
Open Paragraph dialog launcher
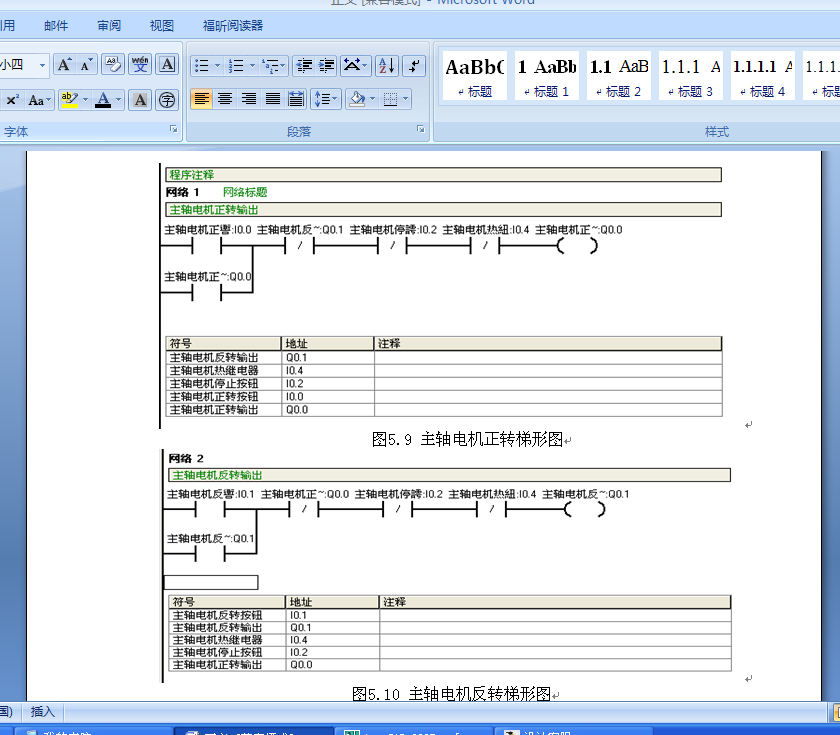(421, 129)
